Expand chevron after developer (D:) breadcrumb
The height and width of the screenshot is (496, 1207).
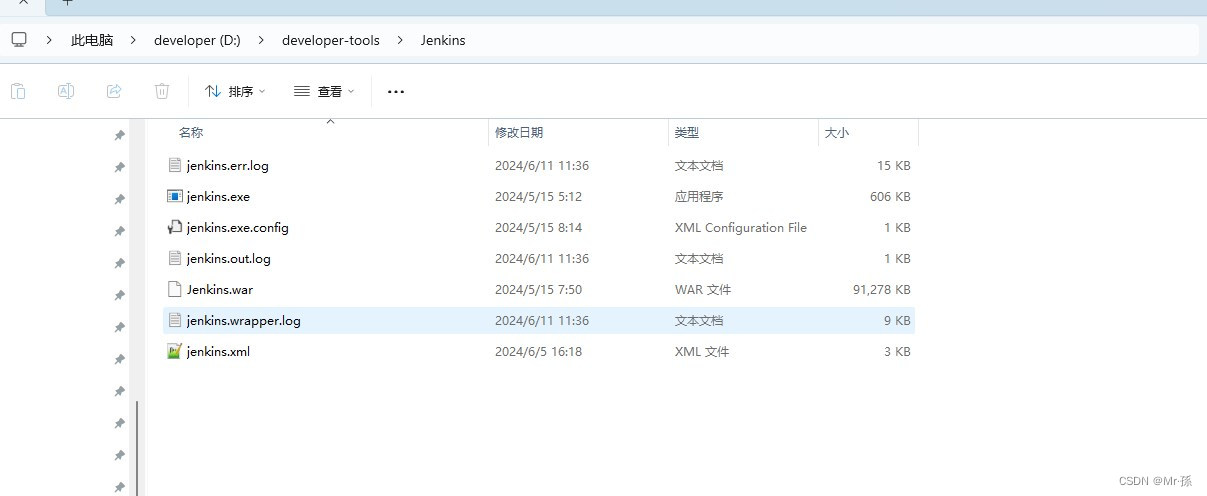click(262, 40)
